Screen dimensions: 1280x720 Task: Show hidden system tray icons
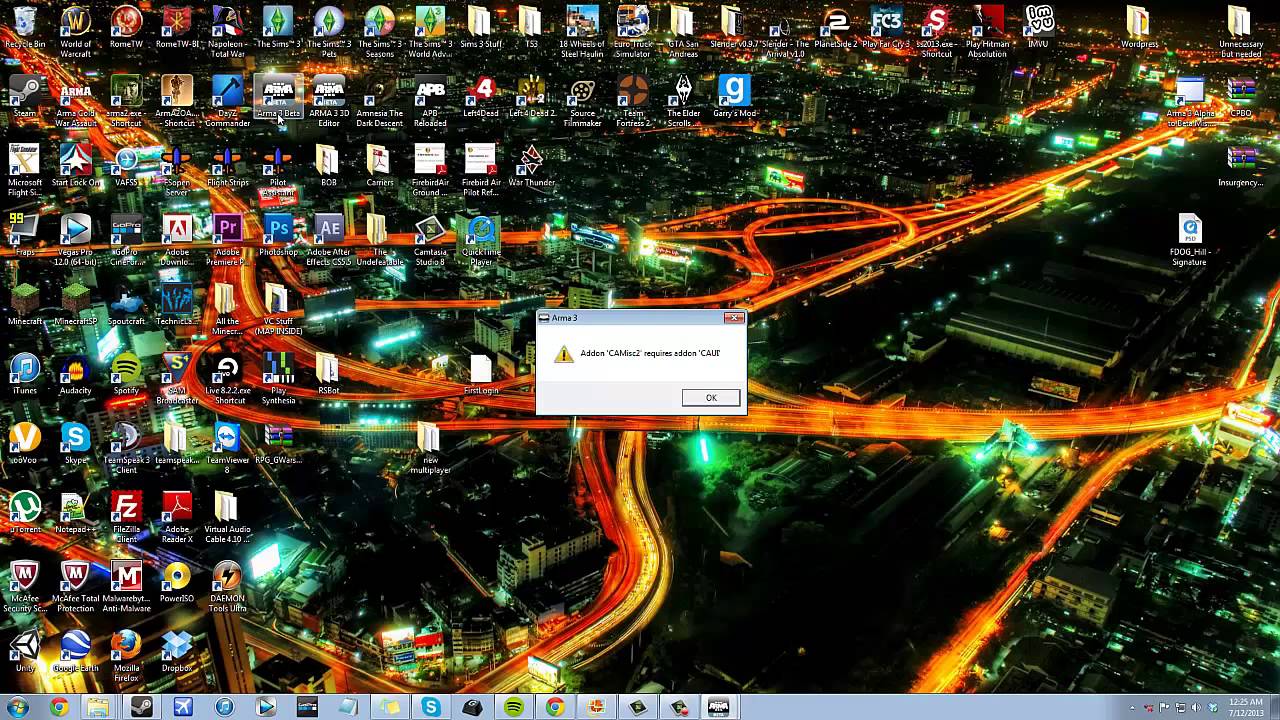[x=1132, y=707]
